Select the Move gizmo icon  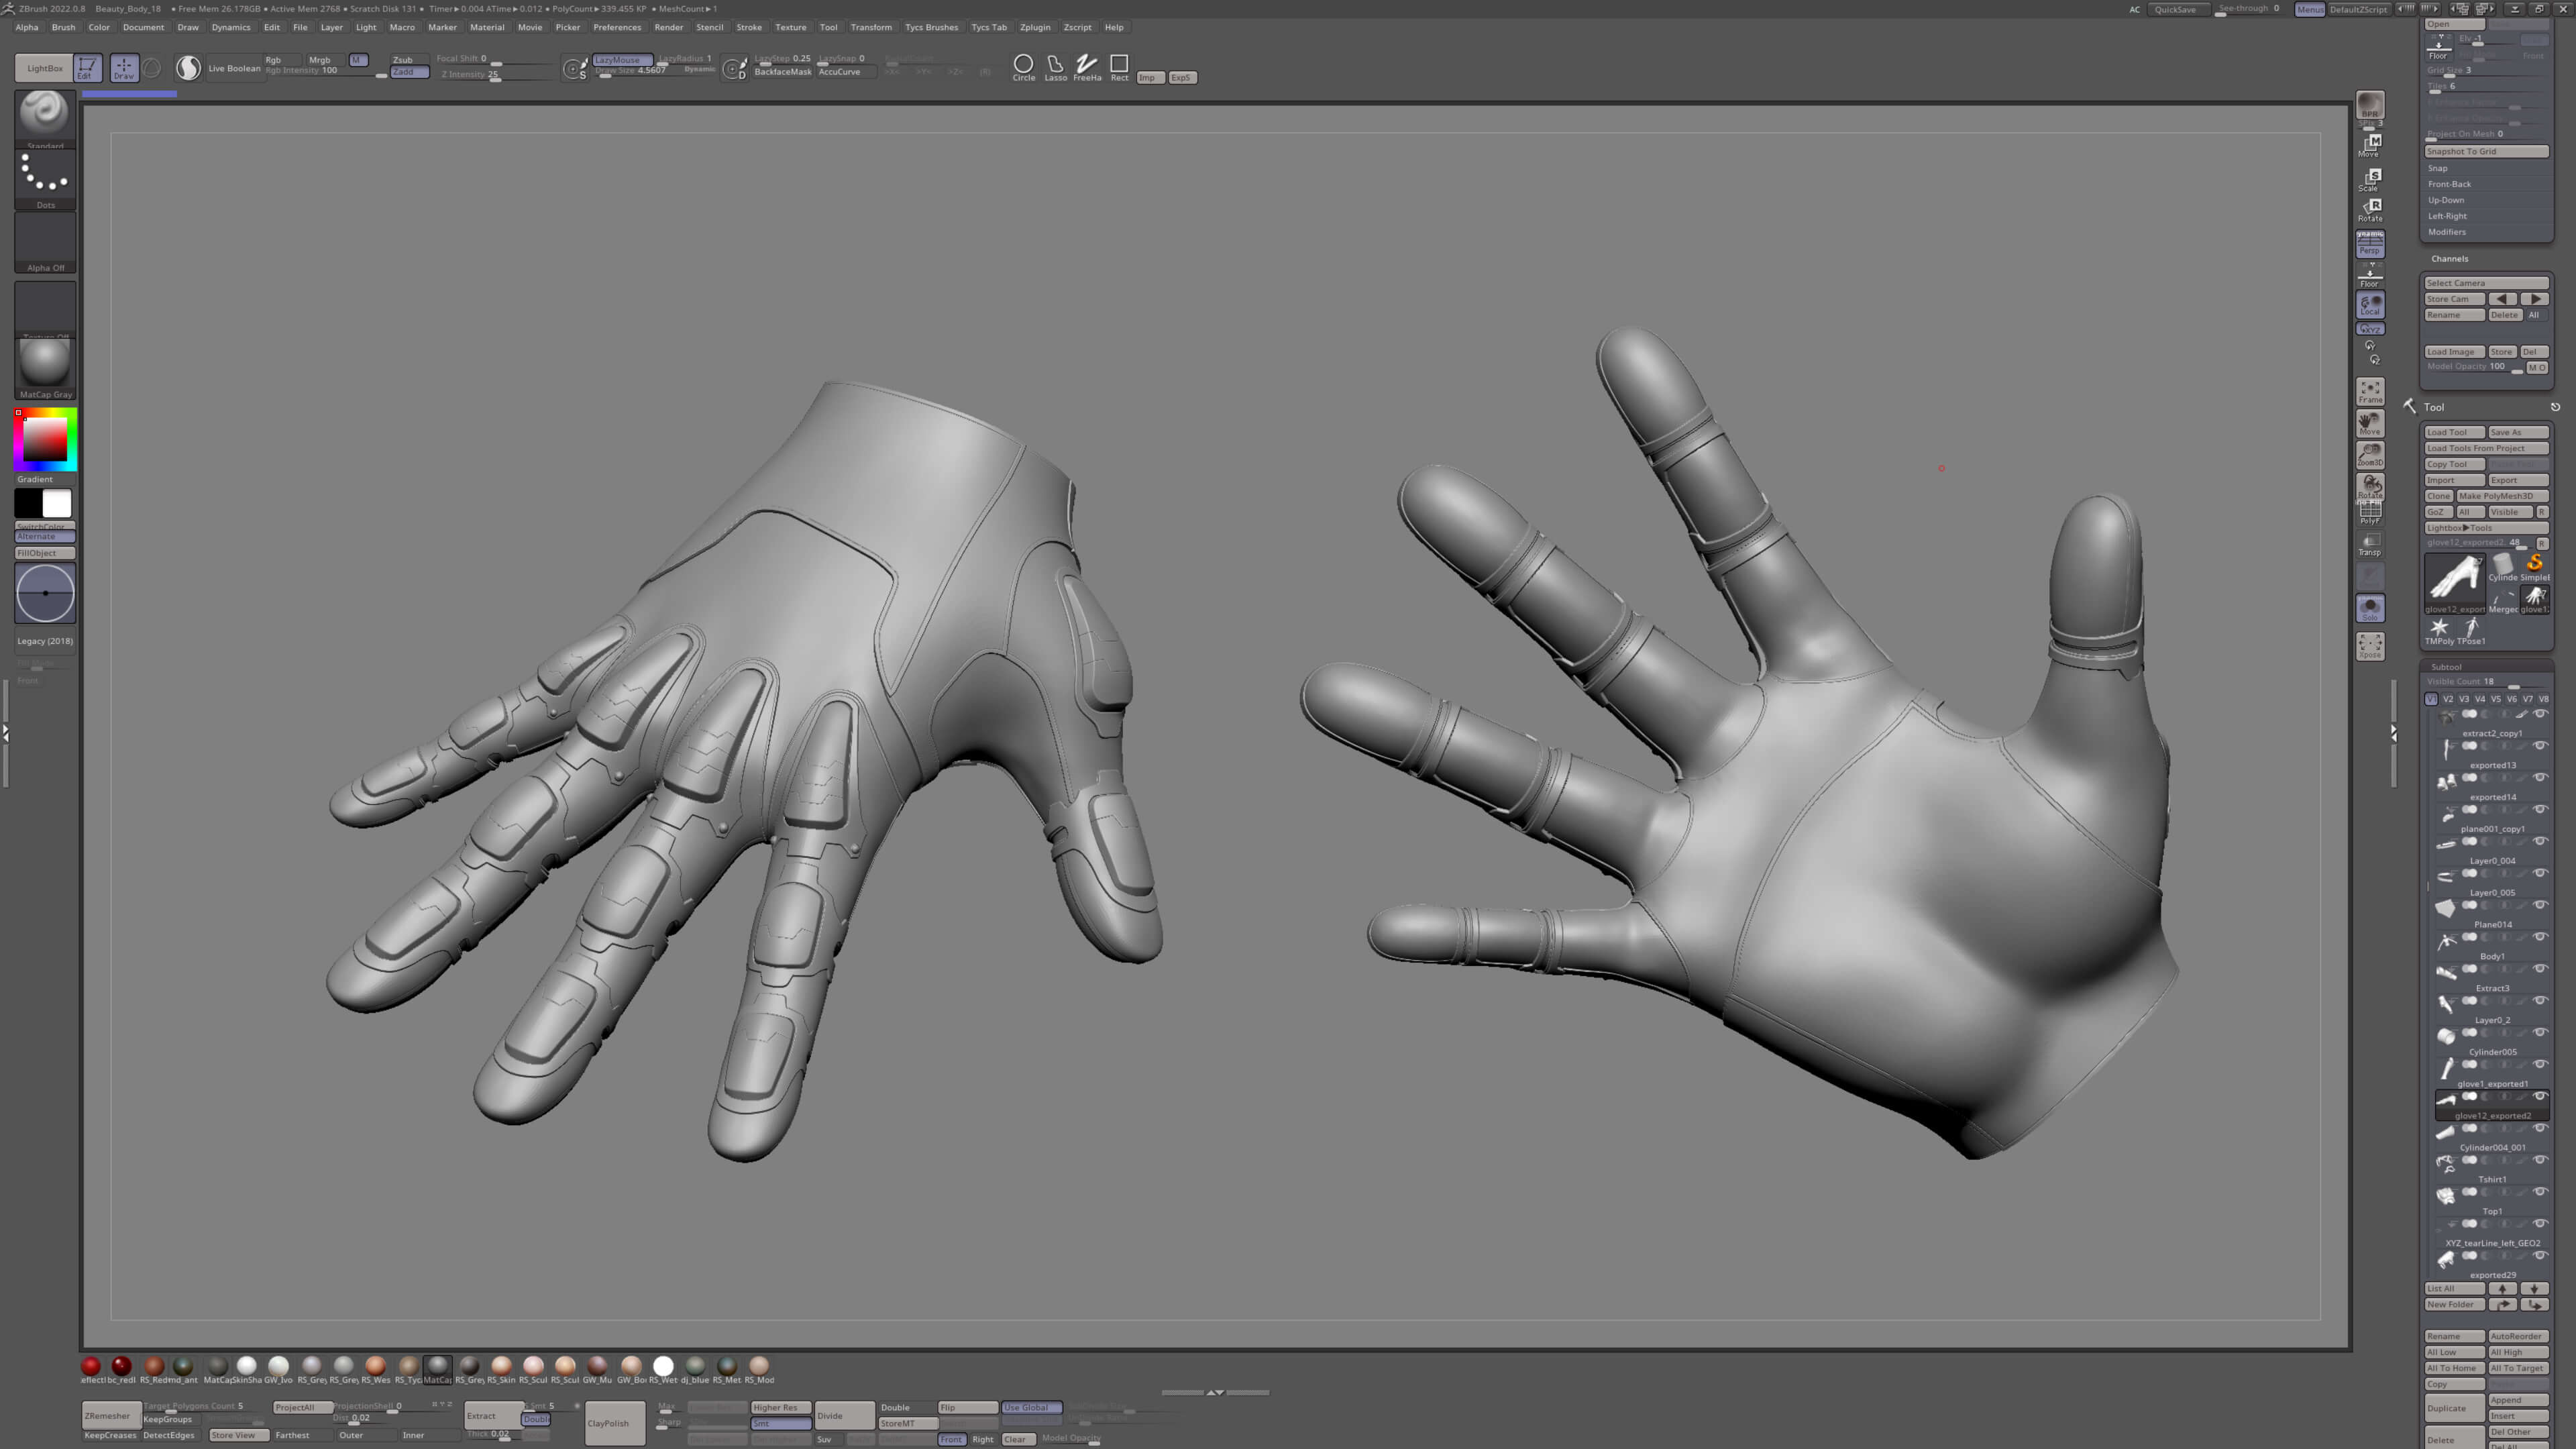coord(2369,146)
